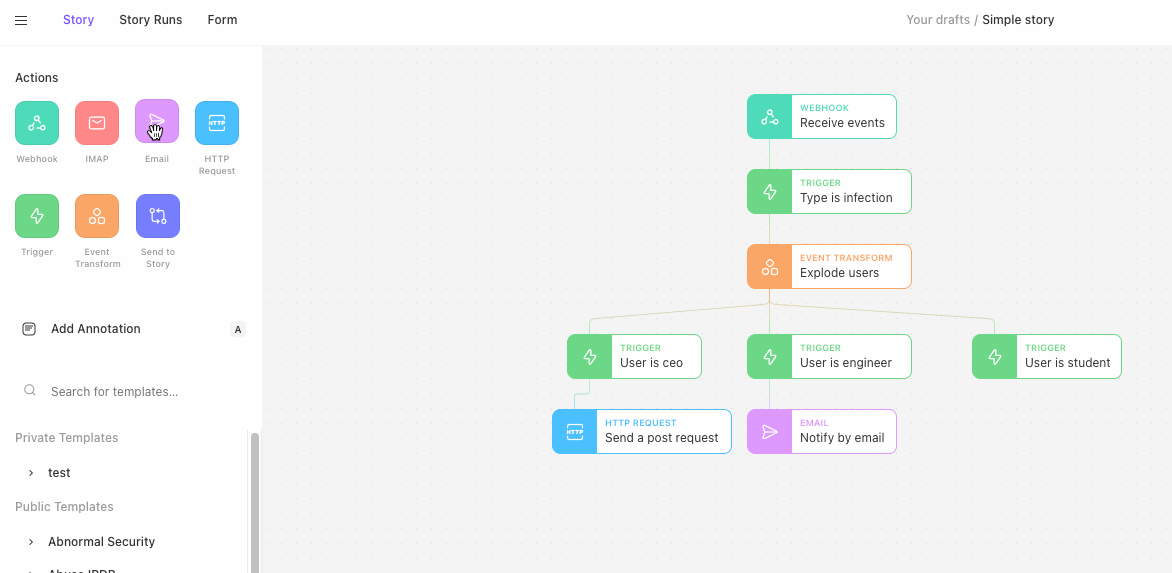Go to Your drafts breadcrumb
The image size is (1172, 573).
click(x=937, y=20)
